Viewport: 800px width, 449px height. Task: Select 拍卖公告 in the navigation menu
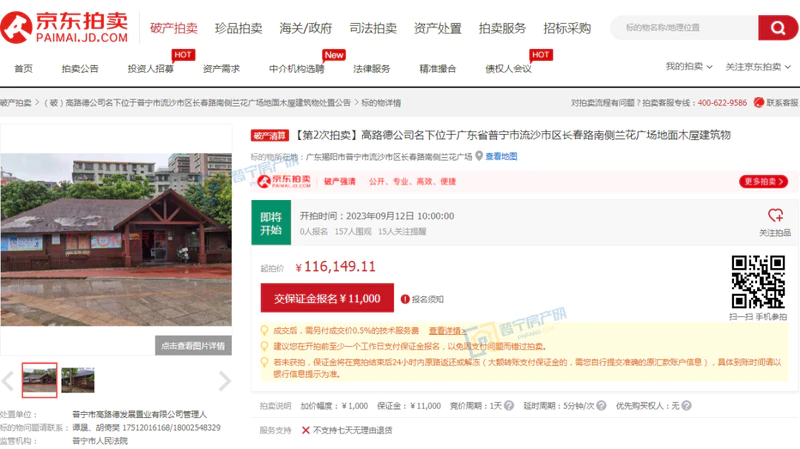80,69
